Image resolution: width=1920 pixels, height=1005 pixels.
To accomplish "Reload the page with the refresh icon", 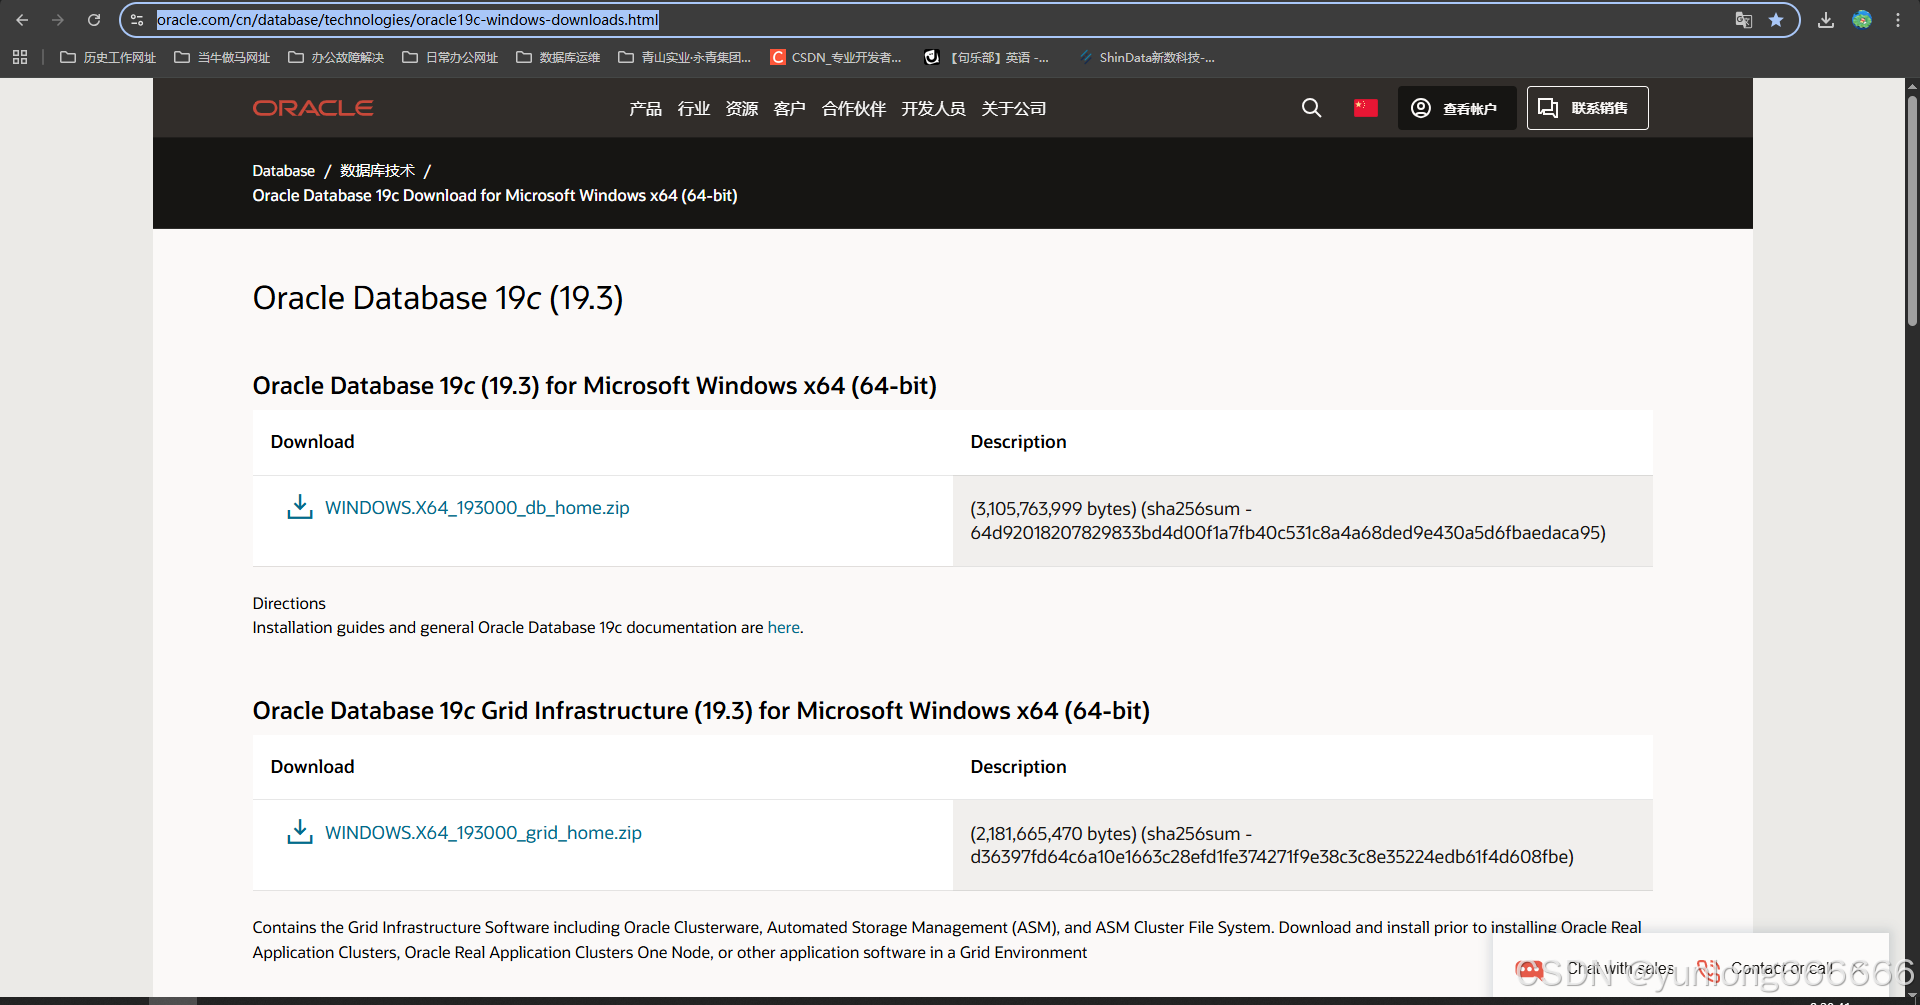I will coord(94,20).
